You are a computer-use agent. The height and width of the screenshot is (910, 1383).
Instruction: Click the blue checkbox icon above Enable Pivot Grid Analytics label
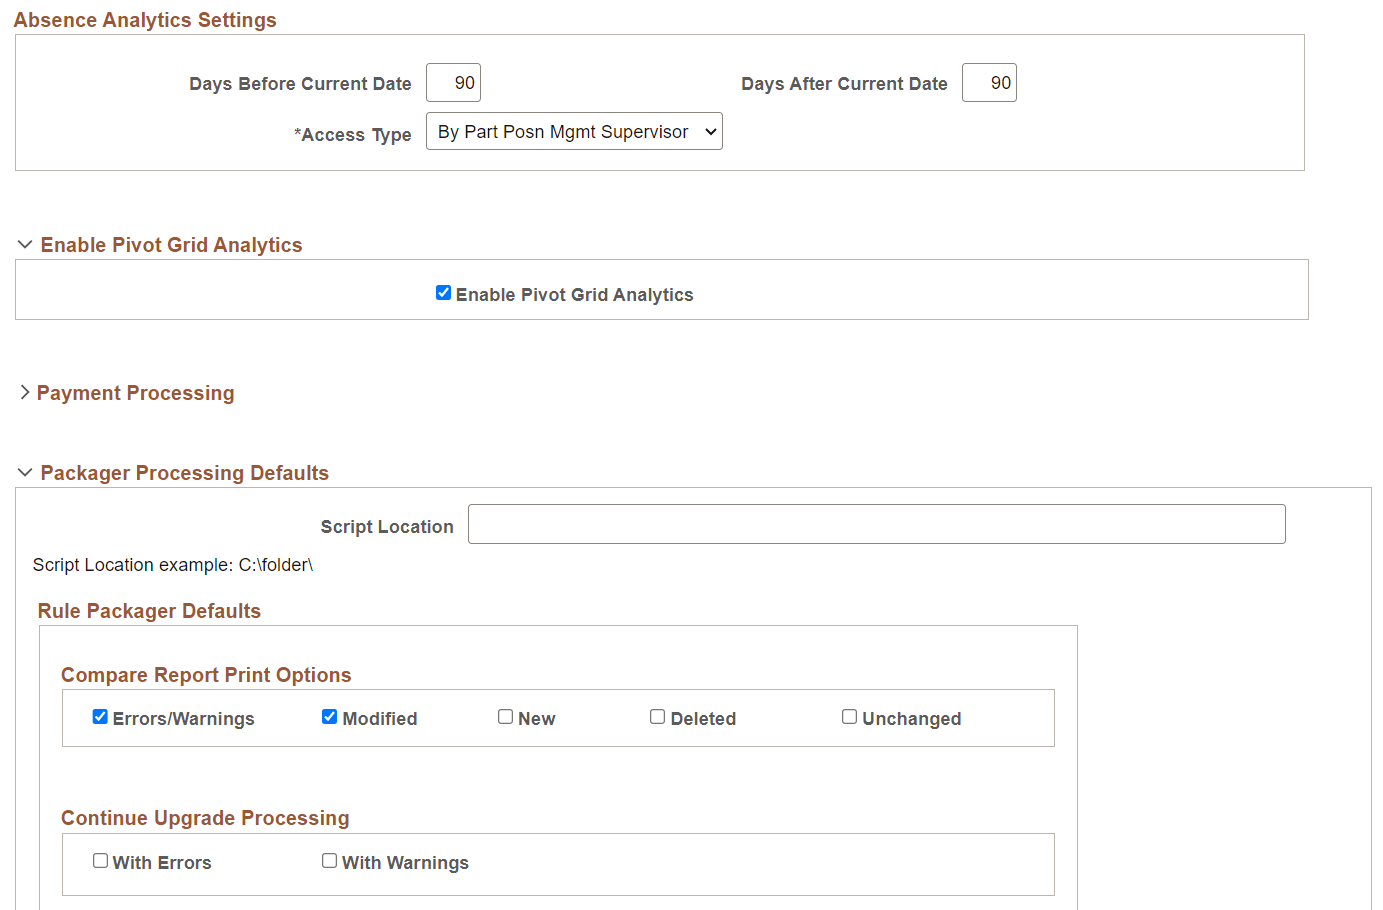pyautogui.click(x=443, y=292)
